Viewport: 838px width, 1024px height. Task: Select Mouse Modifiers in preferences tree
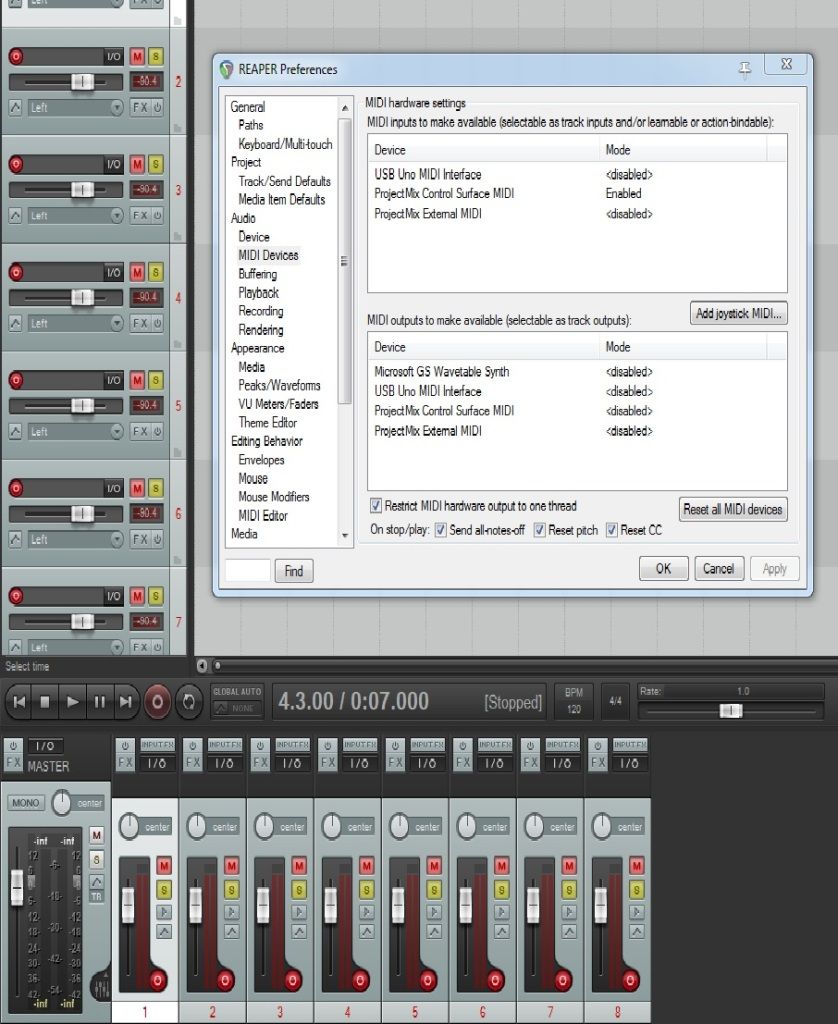[x=274, y=497]
